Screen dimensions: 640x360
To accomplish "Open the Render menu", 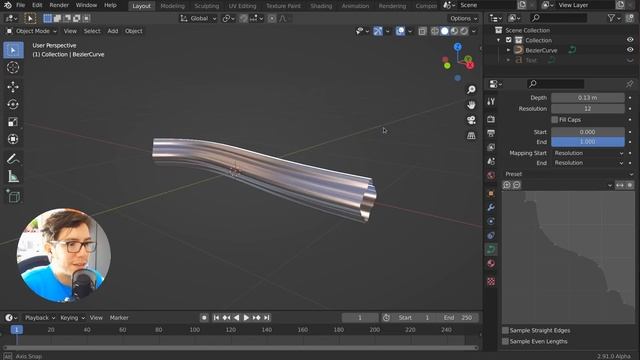I will click(59, 5).
